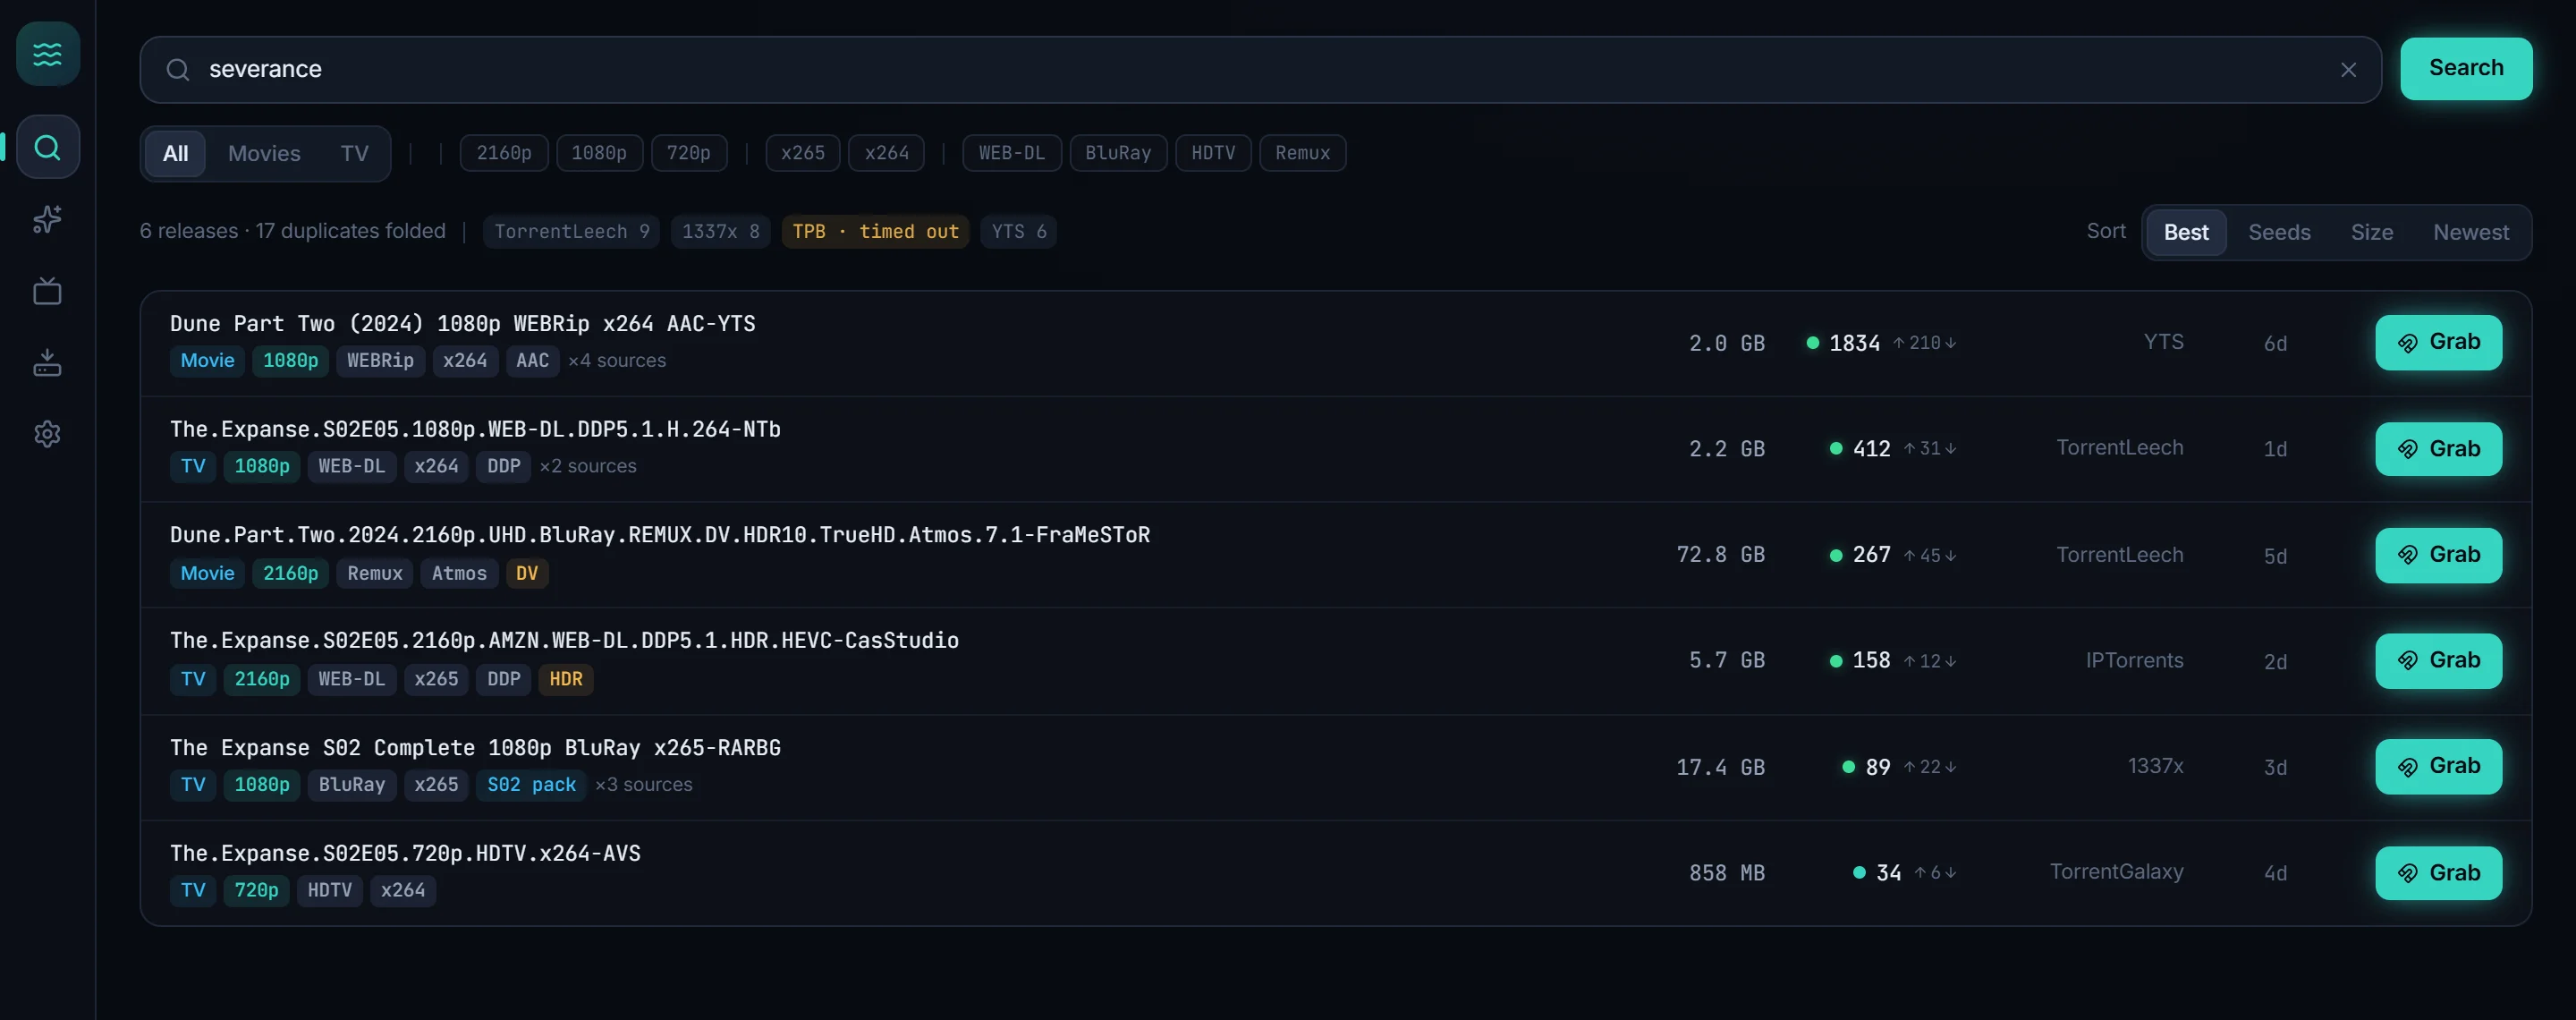Toggle the x264 codec filter
Screen dimensions: 2576x1020
(x=887, y=154)
